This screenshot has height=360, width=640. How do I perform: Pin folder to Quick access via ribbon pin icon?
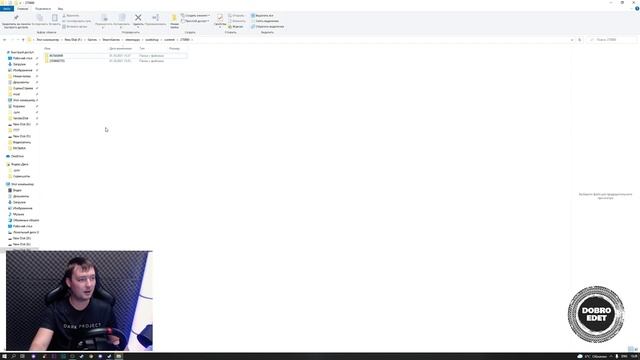pyautogui.click(x=16, y=17)
